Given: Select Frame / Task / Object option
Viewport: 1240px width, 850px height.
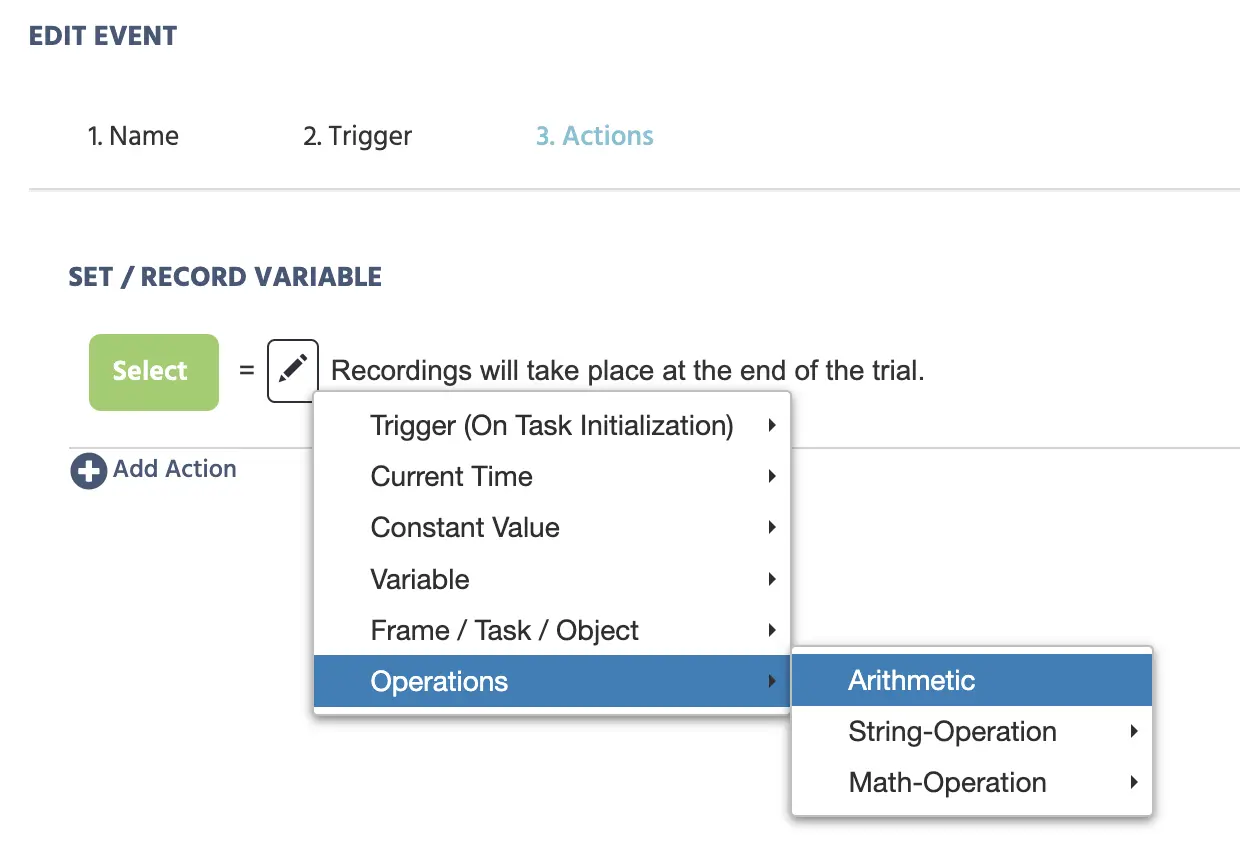Looking at the screenshot, I should click(x=504, y=631).
